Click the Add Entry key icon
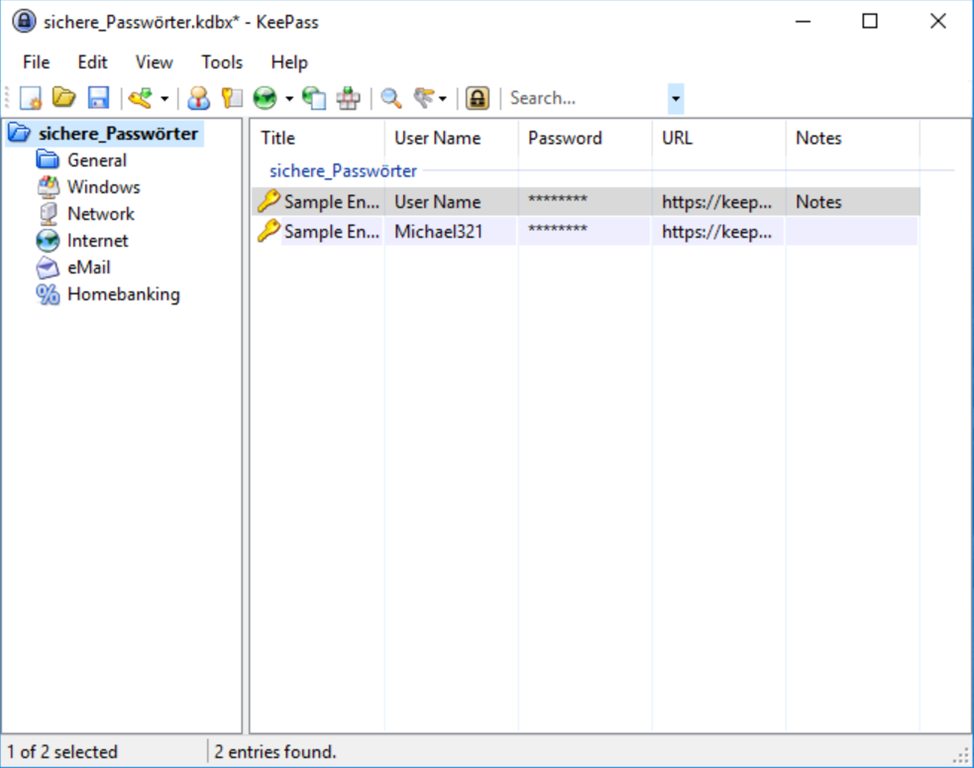Screen dimensions: 974x768 141,98
